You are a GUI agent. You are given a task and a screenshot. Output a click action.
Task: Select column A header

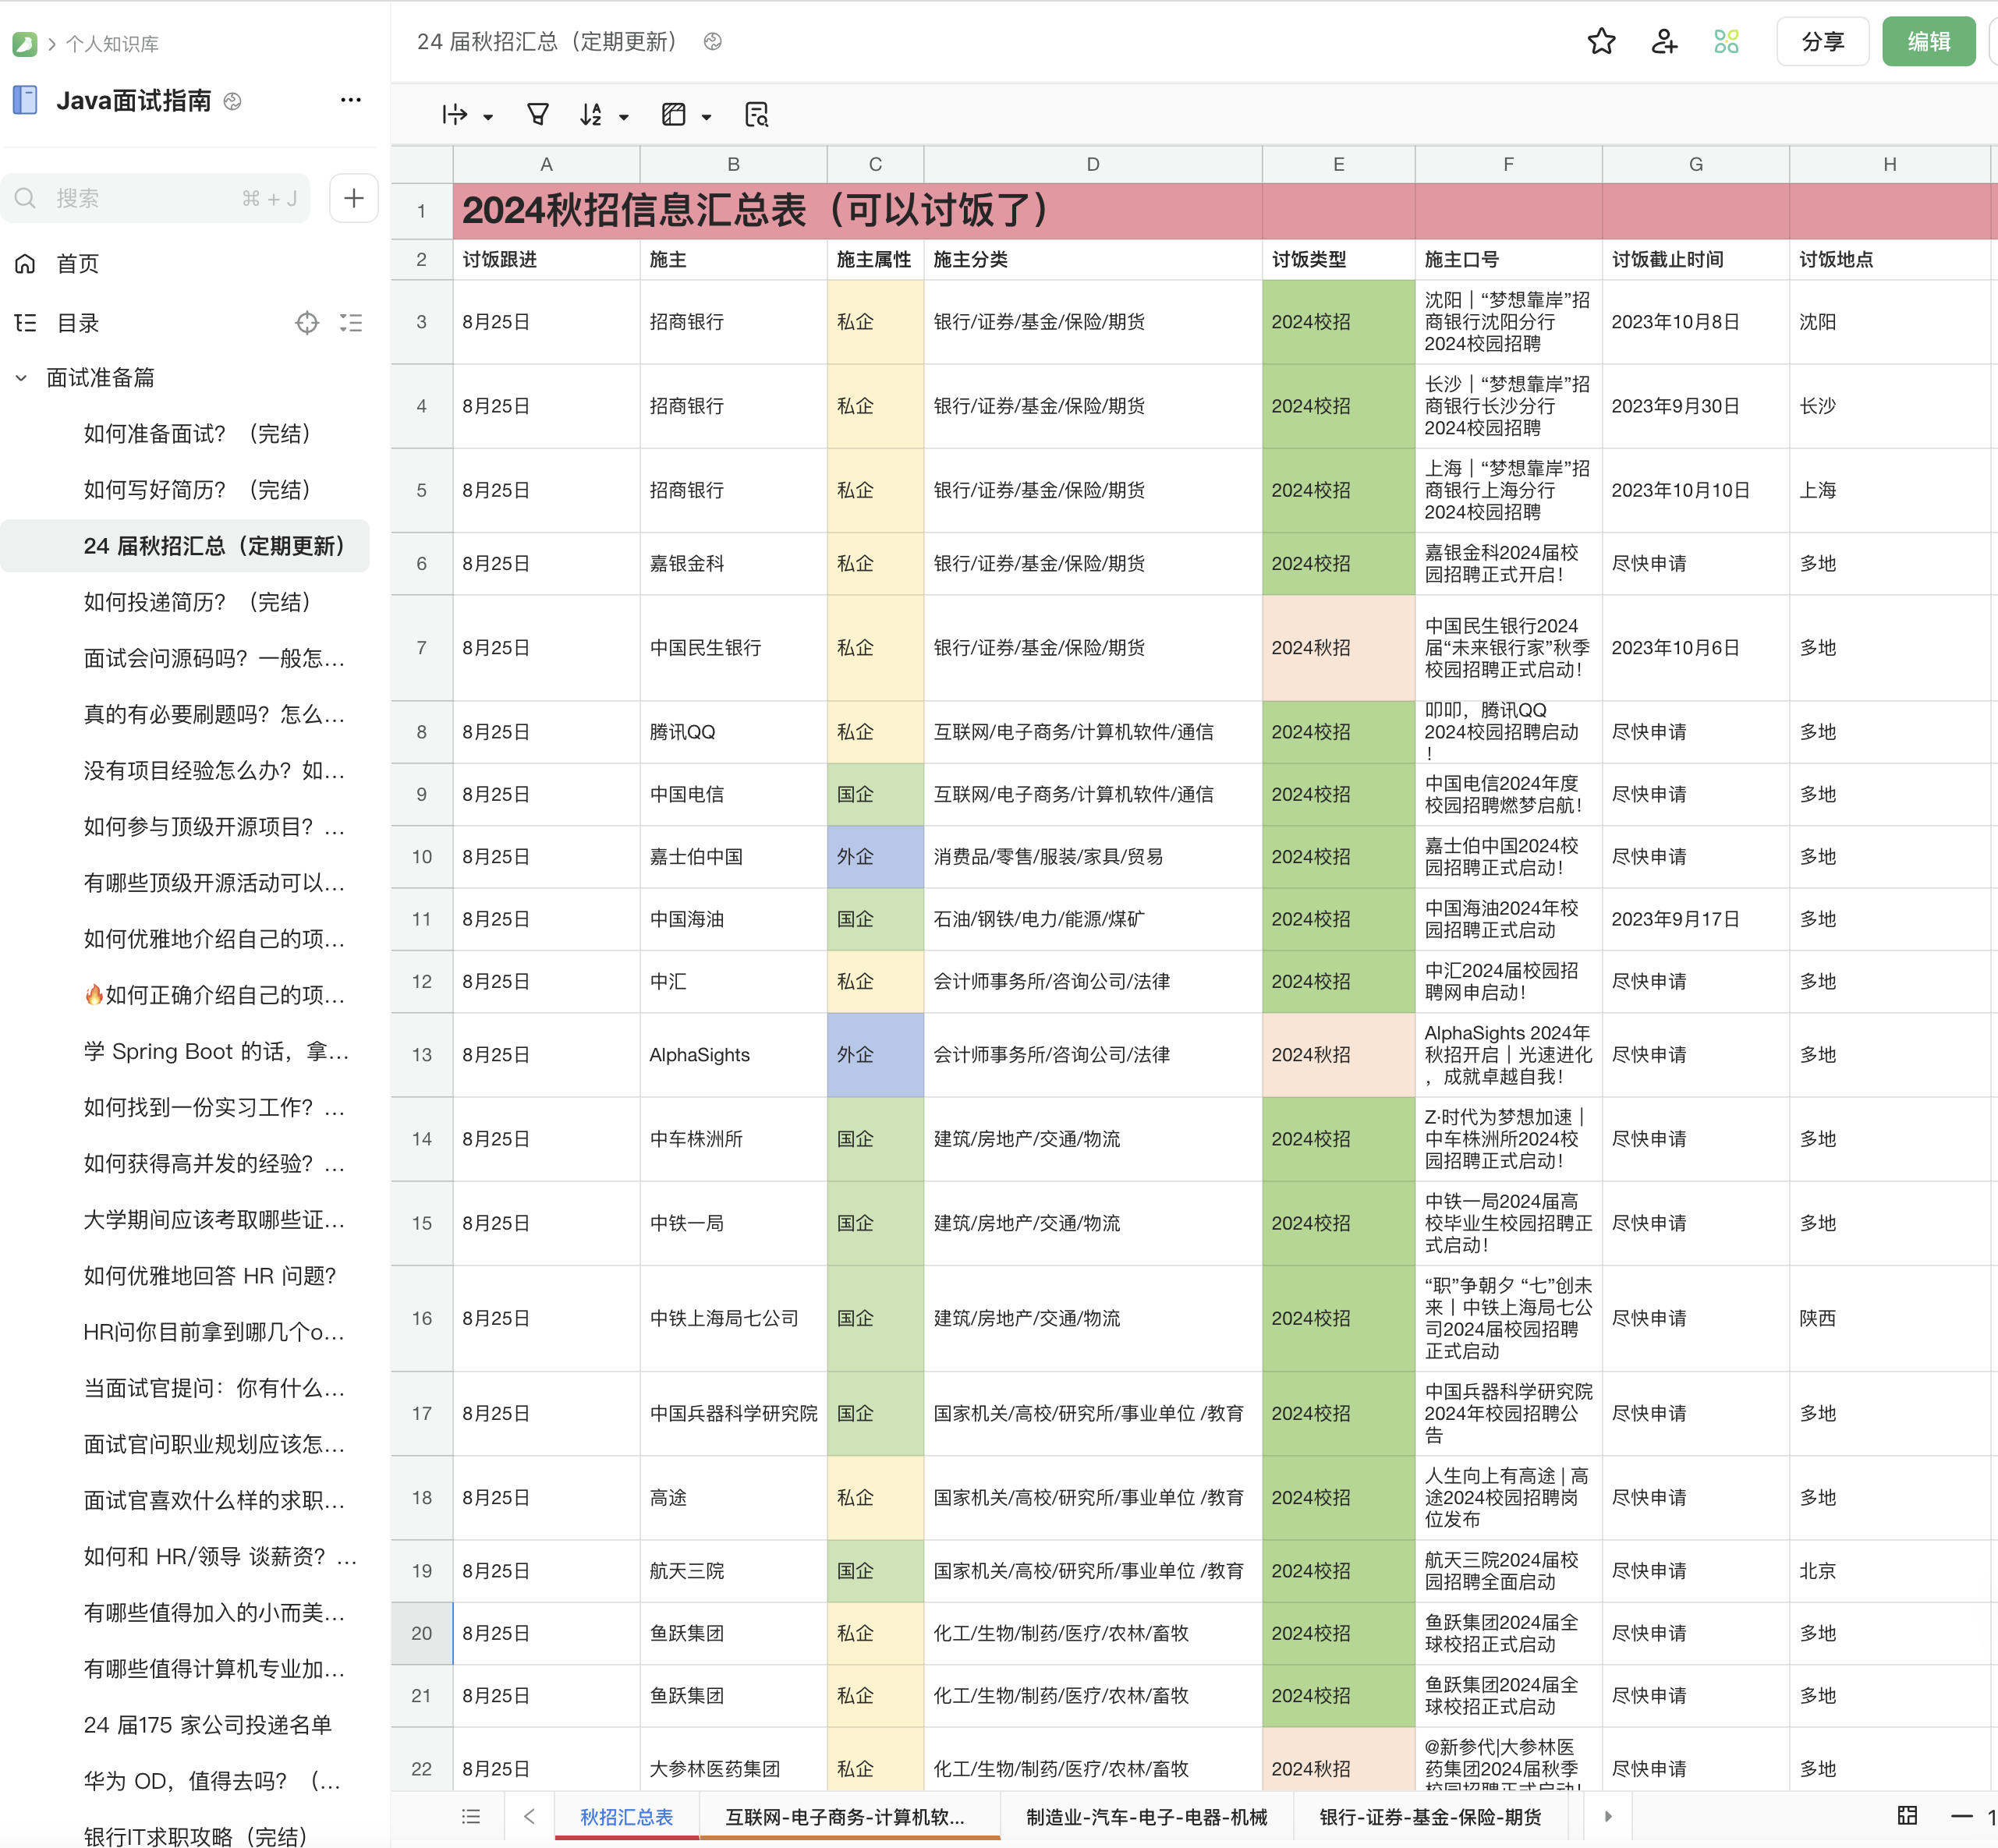[x=546, y=164]
